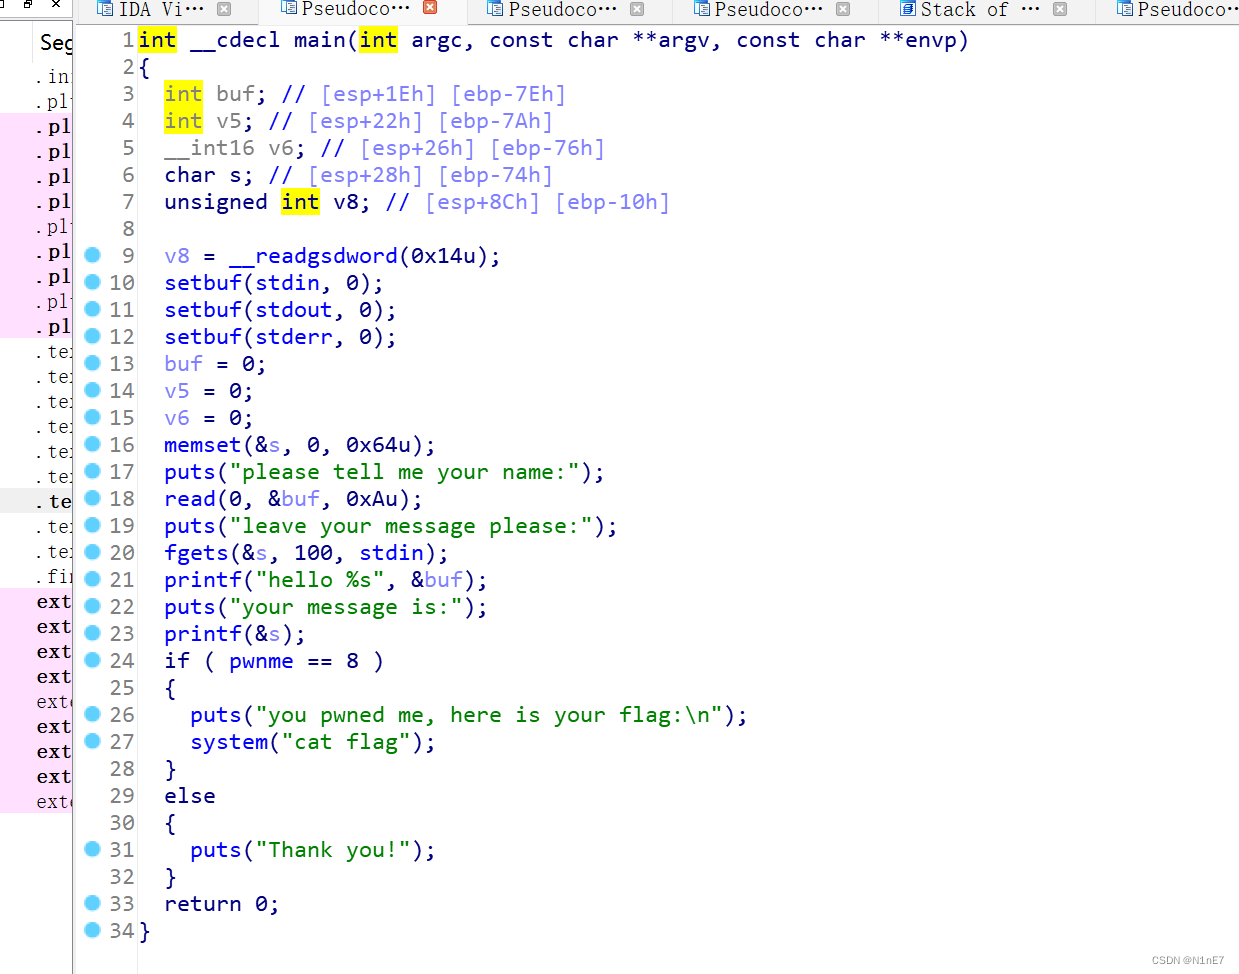Click line number 25 in the gutter
Image resolution: width=1239 pixels, height=974 pixels.
(122, 688)
